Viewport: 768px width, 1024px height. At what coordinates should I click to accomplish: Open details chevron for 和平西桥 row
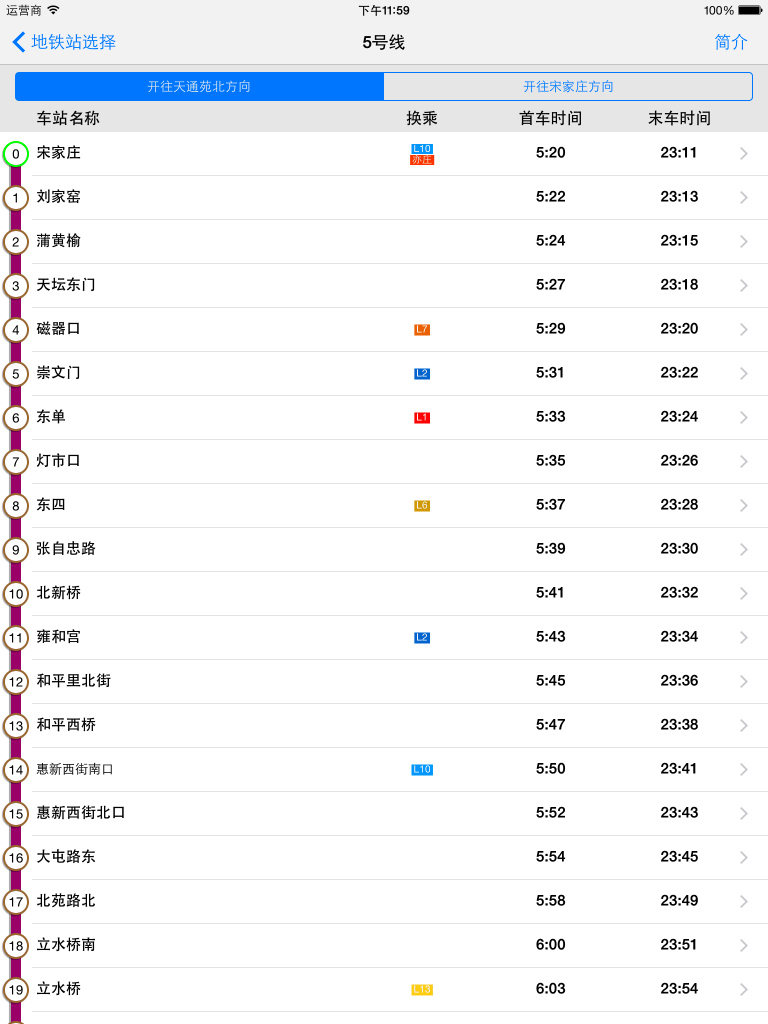(743, 726)
